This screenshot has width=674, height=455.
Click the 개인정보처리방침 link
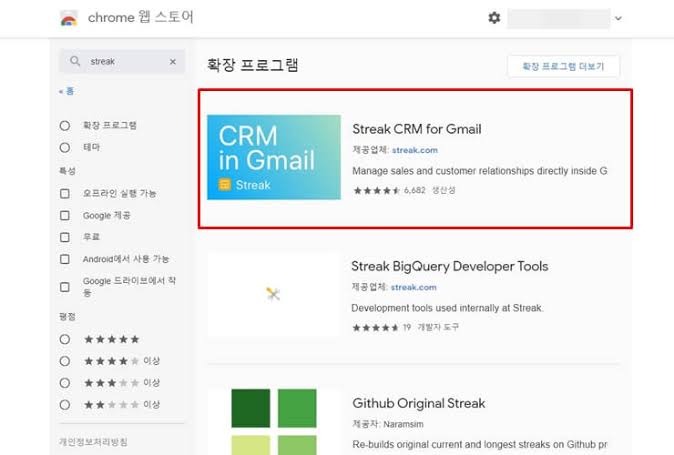point(93,442)
